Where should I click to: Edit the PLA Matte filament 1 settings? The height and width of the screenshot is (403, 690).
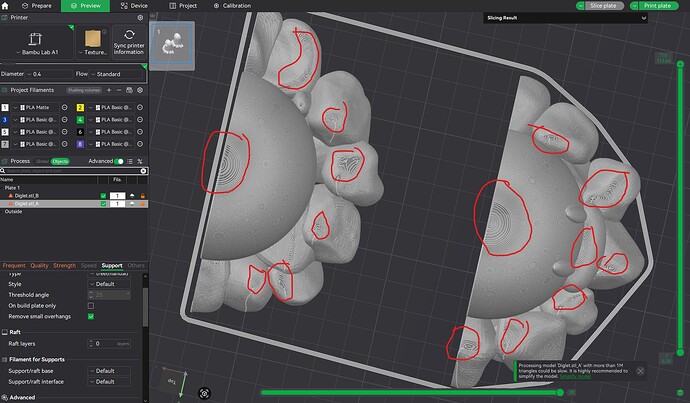(x=64, y=107)
